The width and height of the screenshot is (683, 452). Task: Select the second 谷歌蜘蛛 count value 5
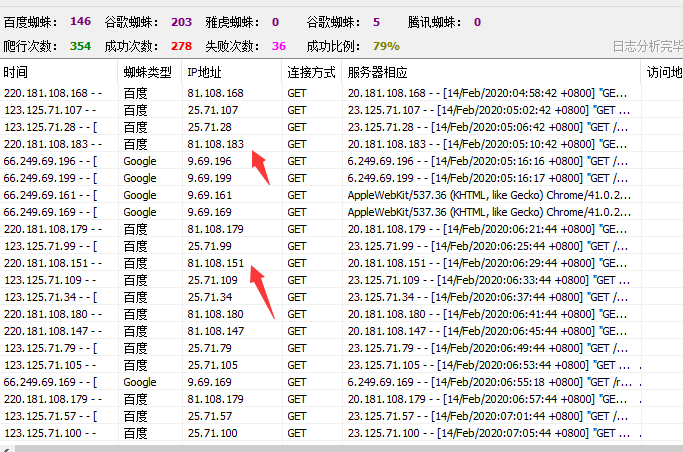pos(376,22)
